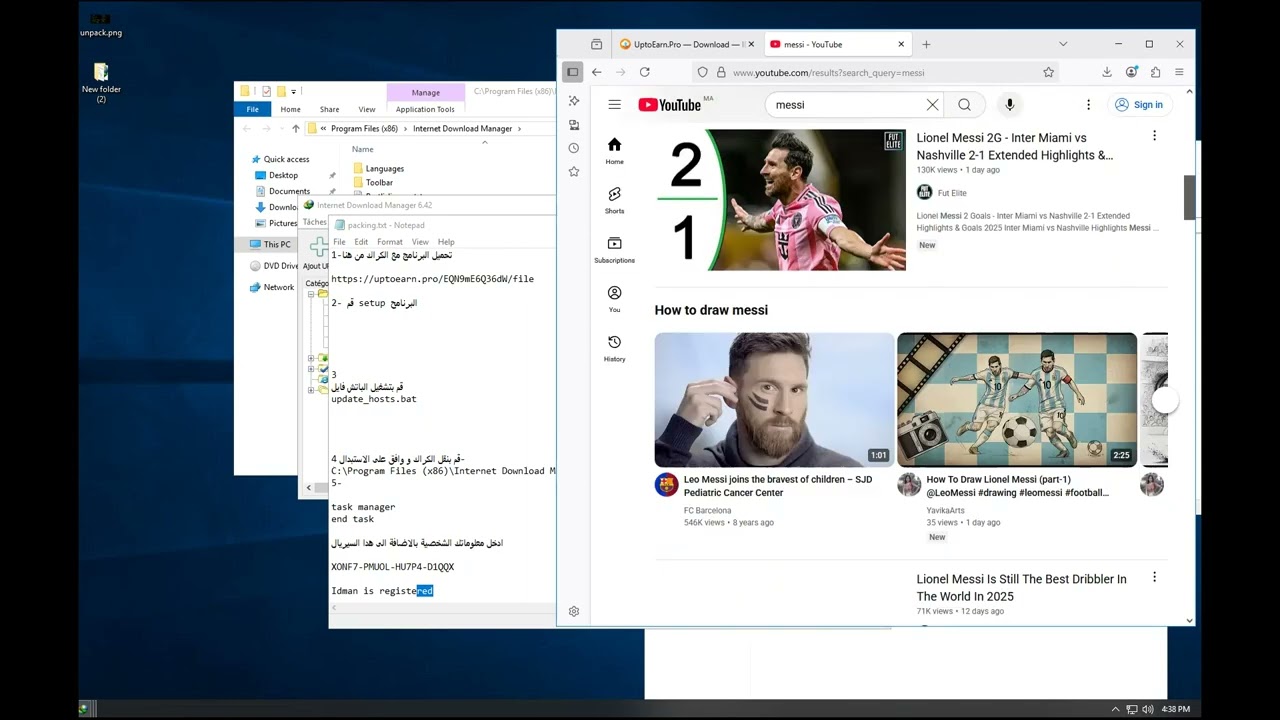The width and height of the screenshot is (1280, 720).
Task: Clear the messi search query
Action: (932, 105)
